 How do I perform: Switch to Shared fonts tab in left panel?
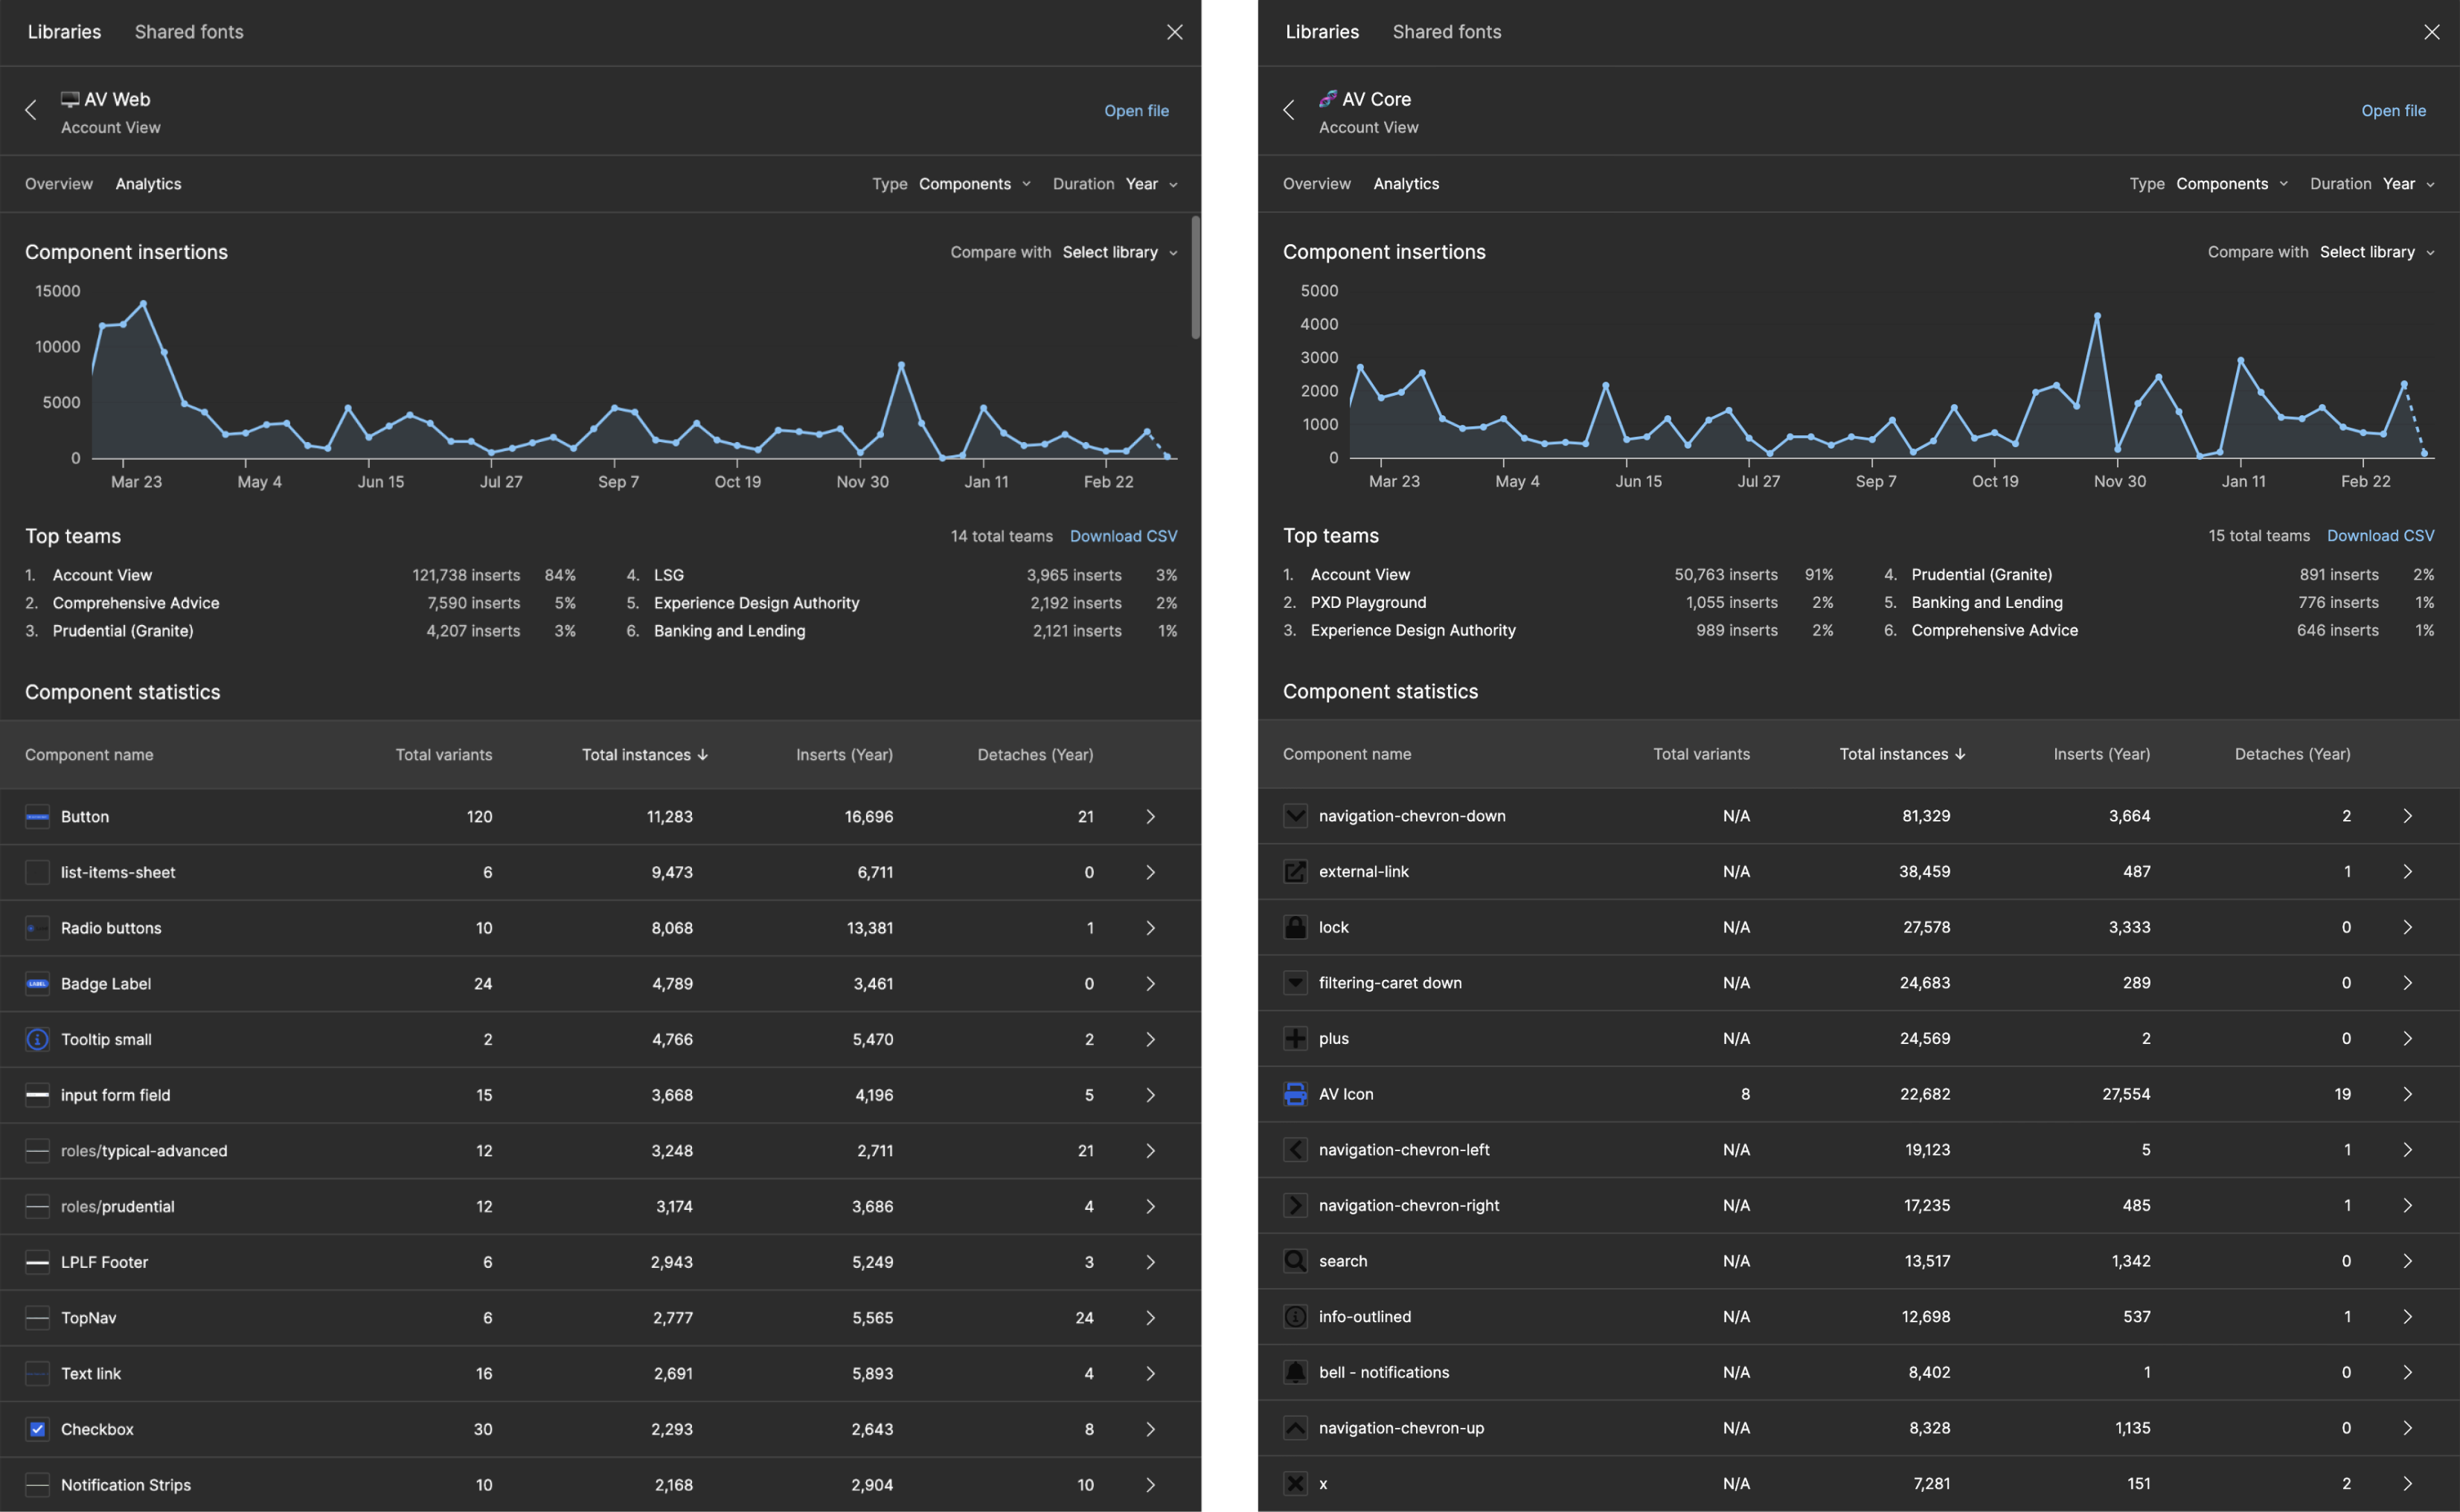pyautogui.click(x=189, y=32)
